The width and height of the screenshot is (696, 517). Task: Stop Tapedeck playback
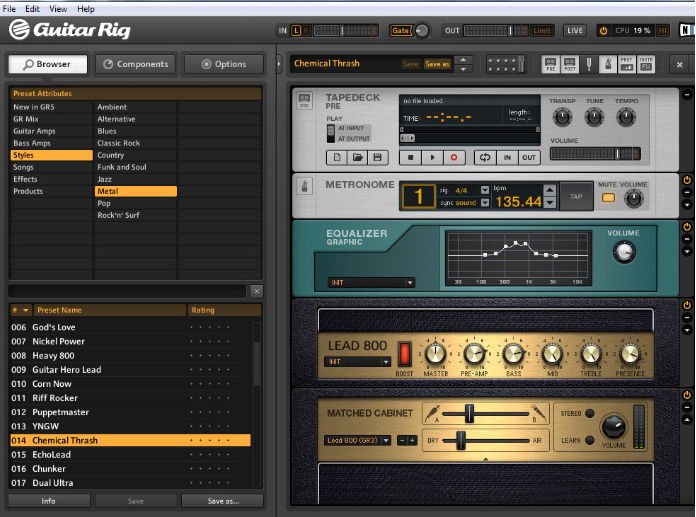click(x=411, y=158)
